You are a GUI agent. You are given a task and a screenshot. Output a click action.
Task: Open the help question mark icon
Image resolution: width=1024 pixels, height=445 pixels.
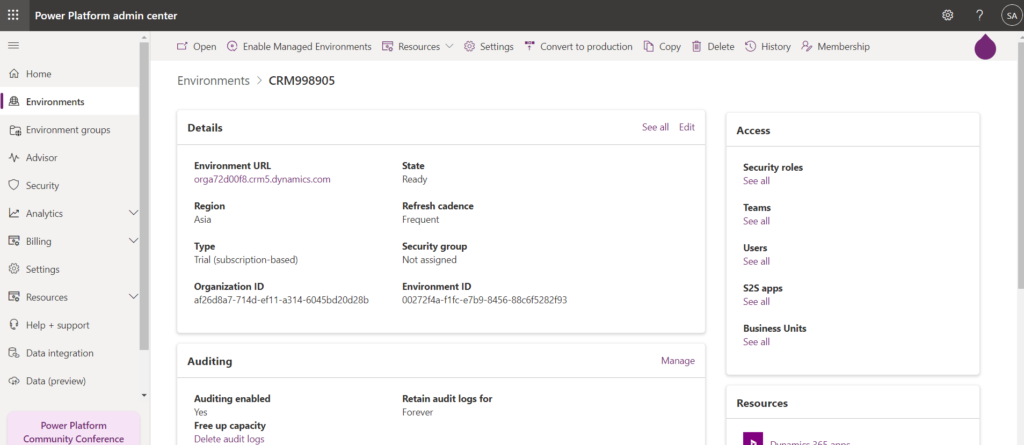pyautogui.click(x=979, y=15)
